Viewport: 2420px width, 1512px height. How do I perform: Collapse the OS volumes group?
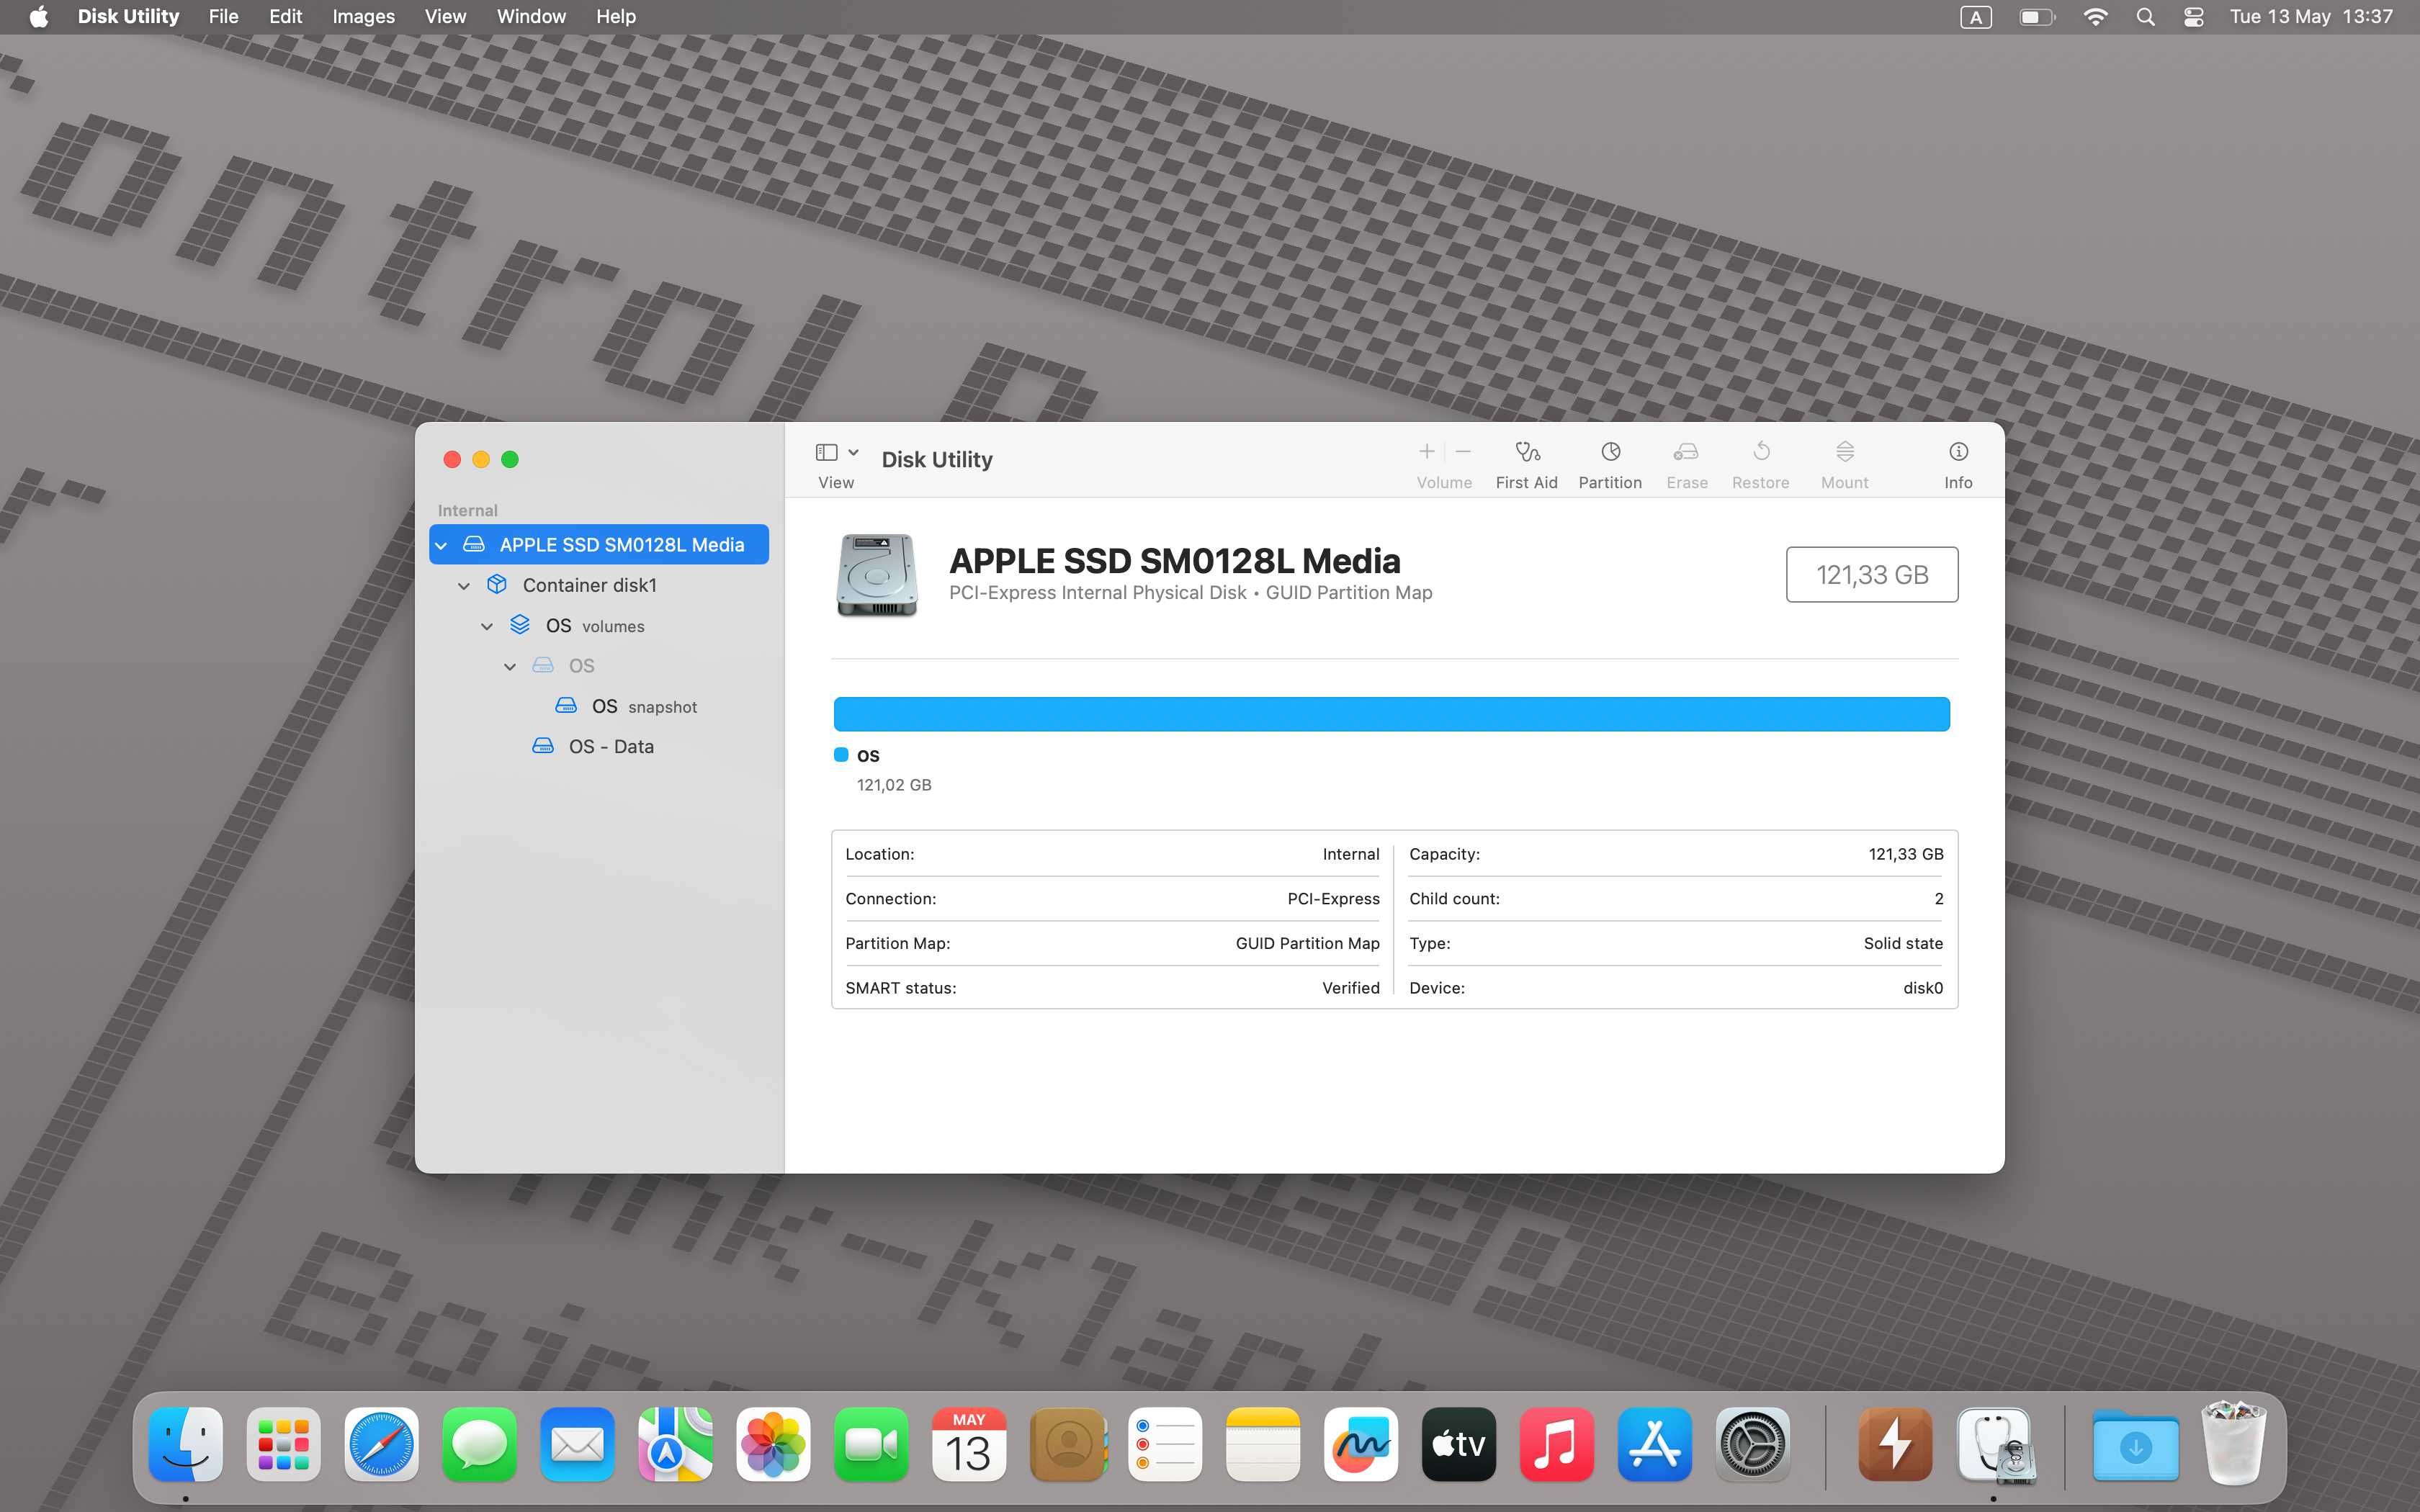(487, 626)
